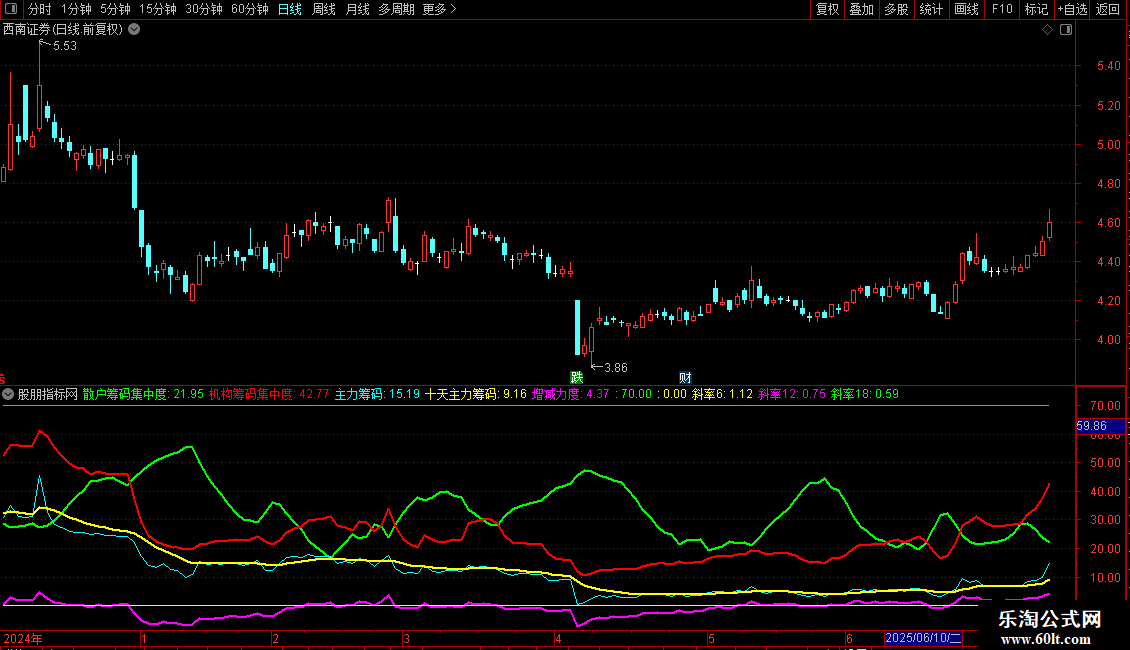The width and height of the screenshot is (1130, 650).
Task: Click the 70.00 indicator axis label
Action: coord(1105,406)
